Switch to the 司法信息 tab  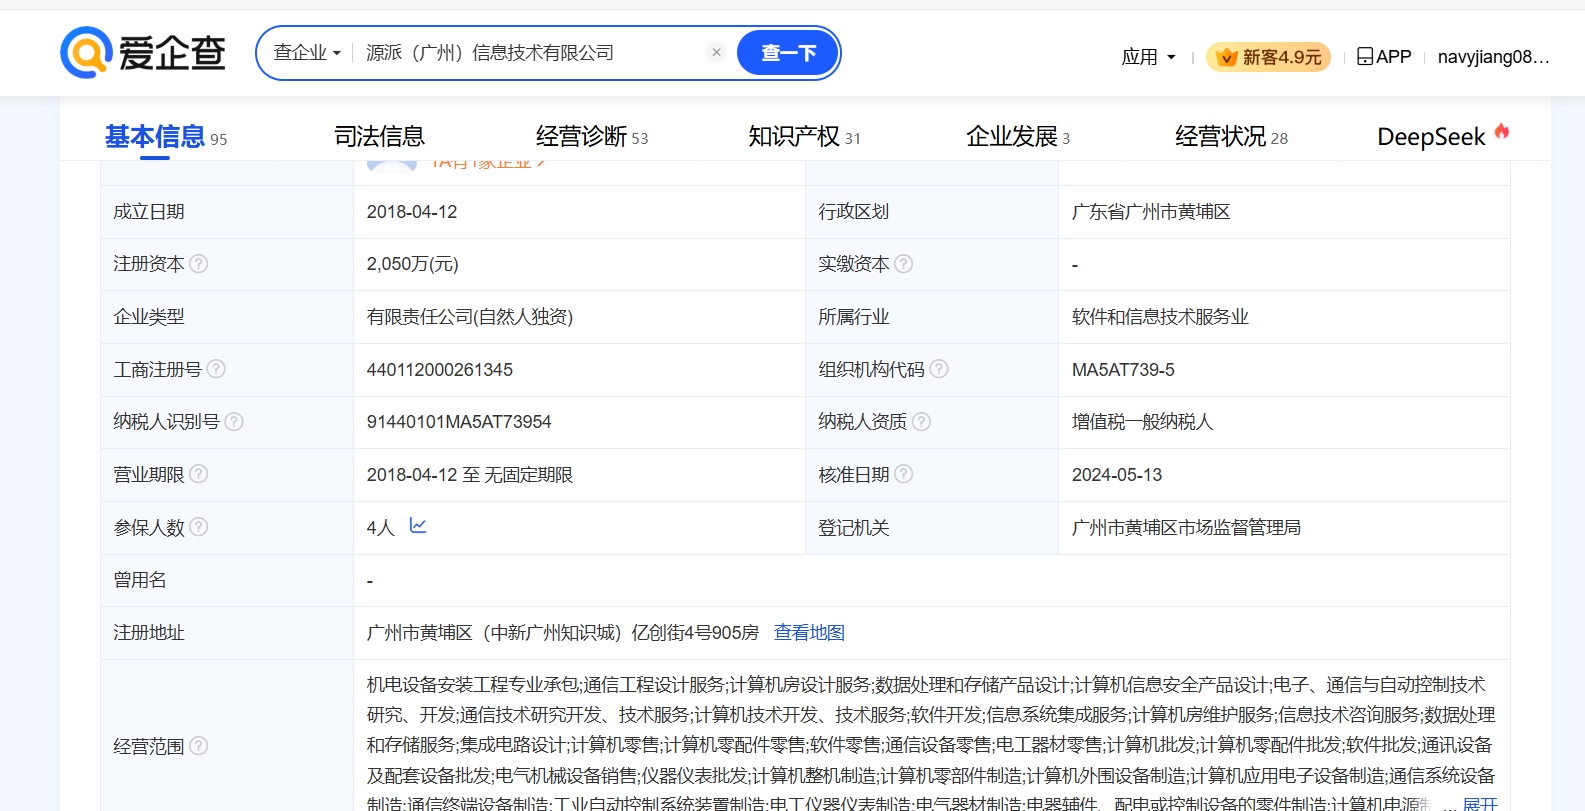coord(379,136)
